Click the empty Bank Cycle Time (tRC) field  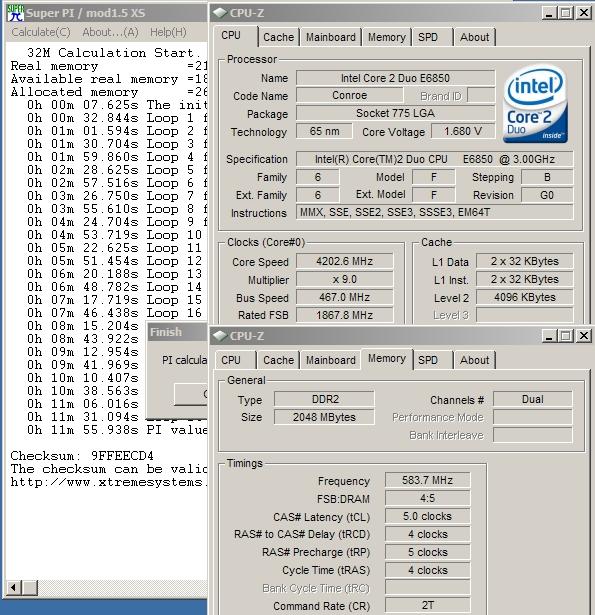point(428,588)
